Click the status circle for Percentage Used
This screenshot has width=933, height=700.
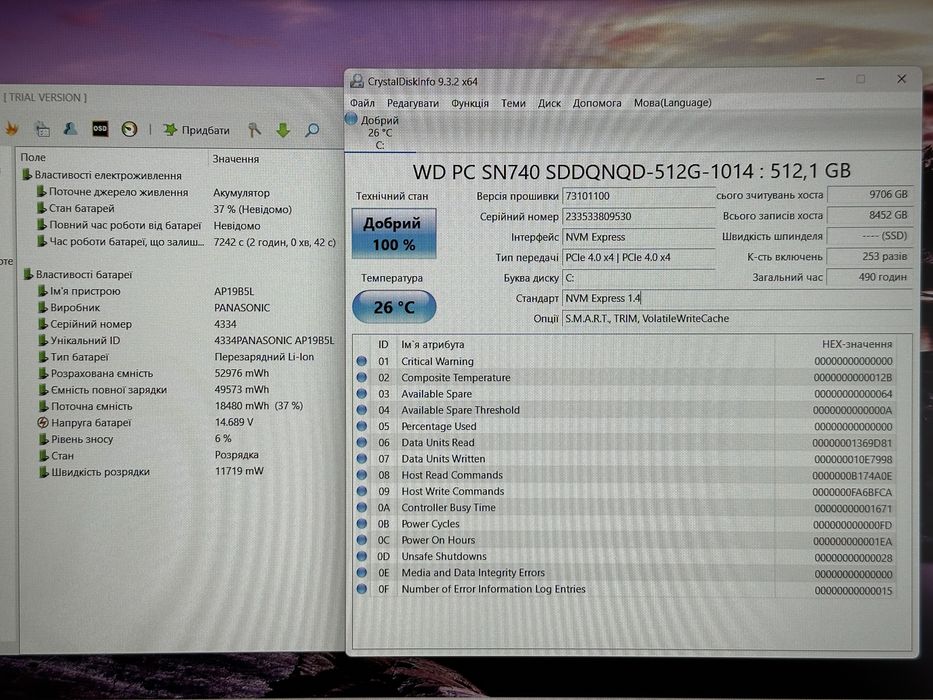361,426
